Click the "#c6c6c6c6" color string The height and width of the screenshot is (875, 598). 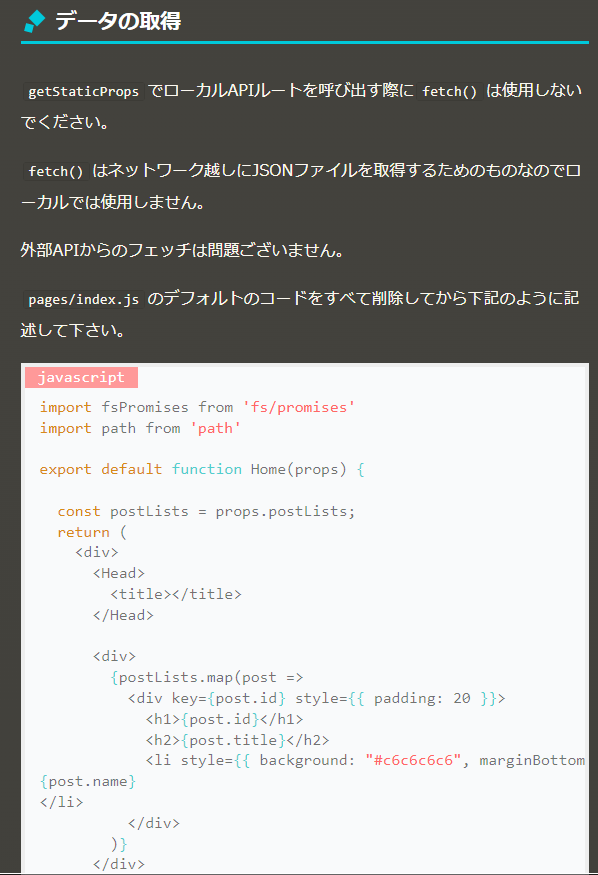click(x=413, y=761)
